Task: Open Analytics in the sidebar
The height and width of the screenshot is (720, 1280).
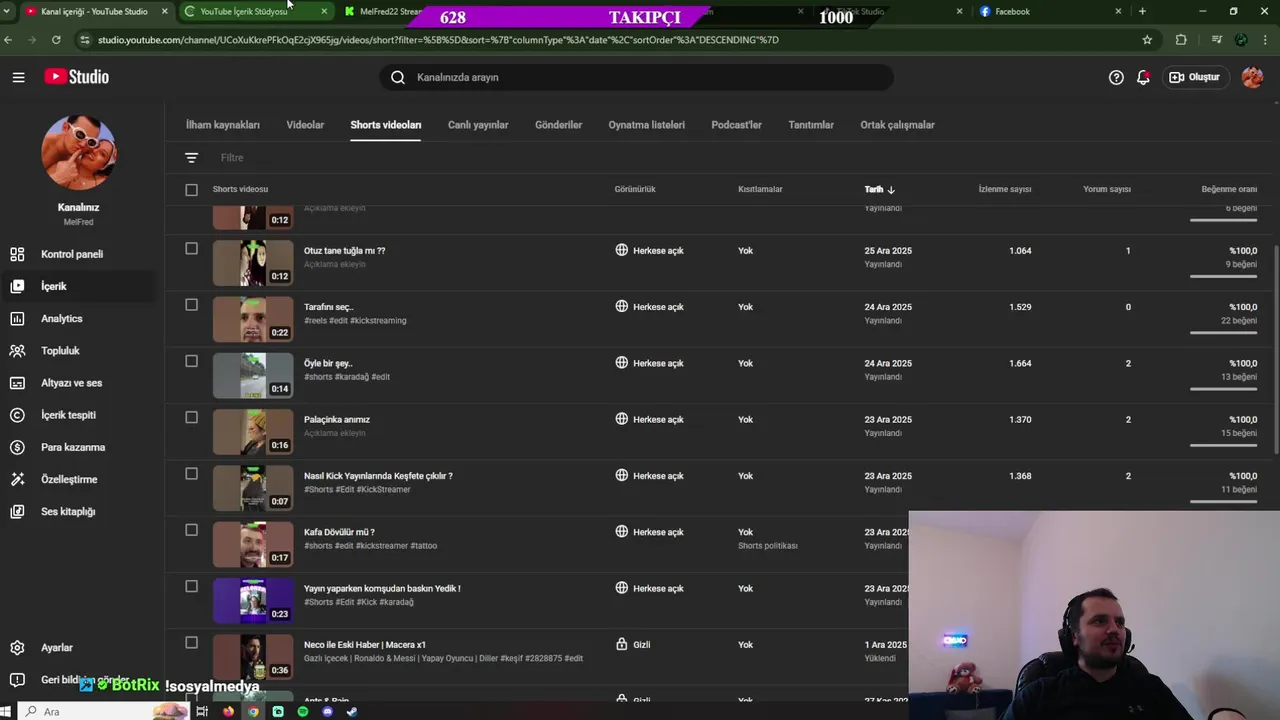Action: 78,318
